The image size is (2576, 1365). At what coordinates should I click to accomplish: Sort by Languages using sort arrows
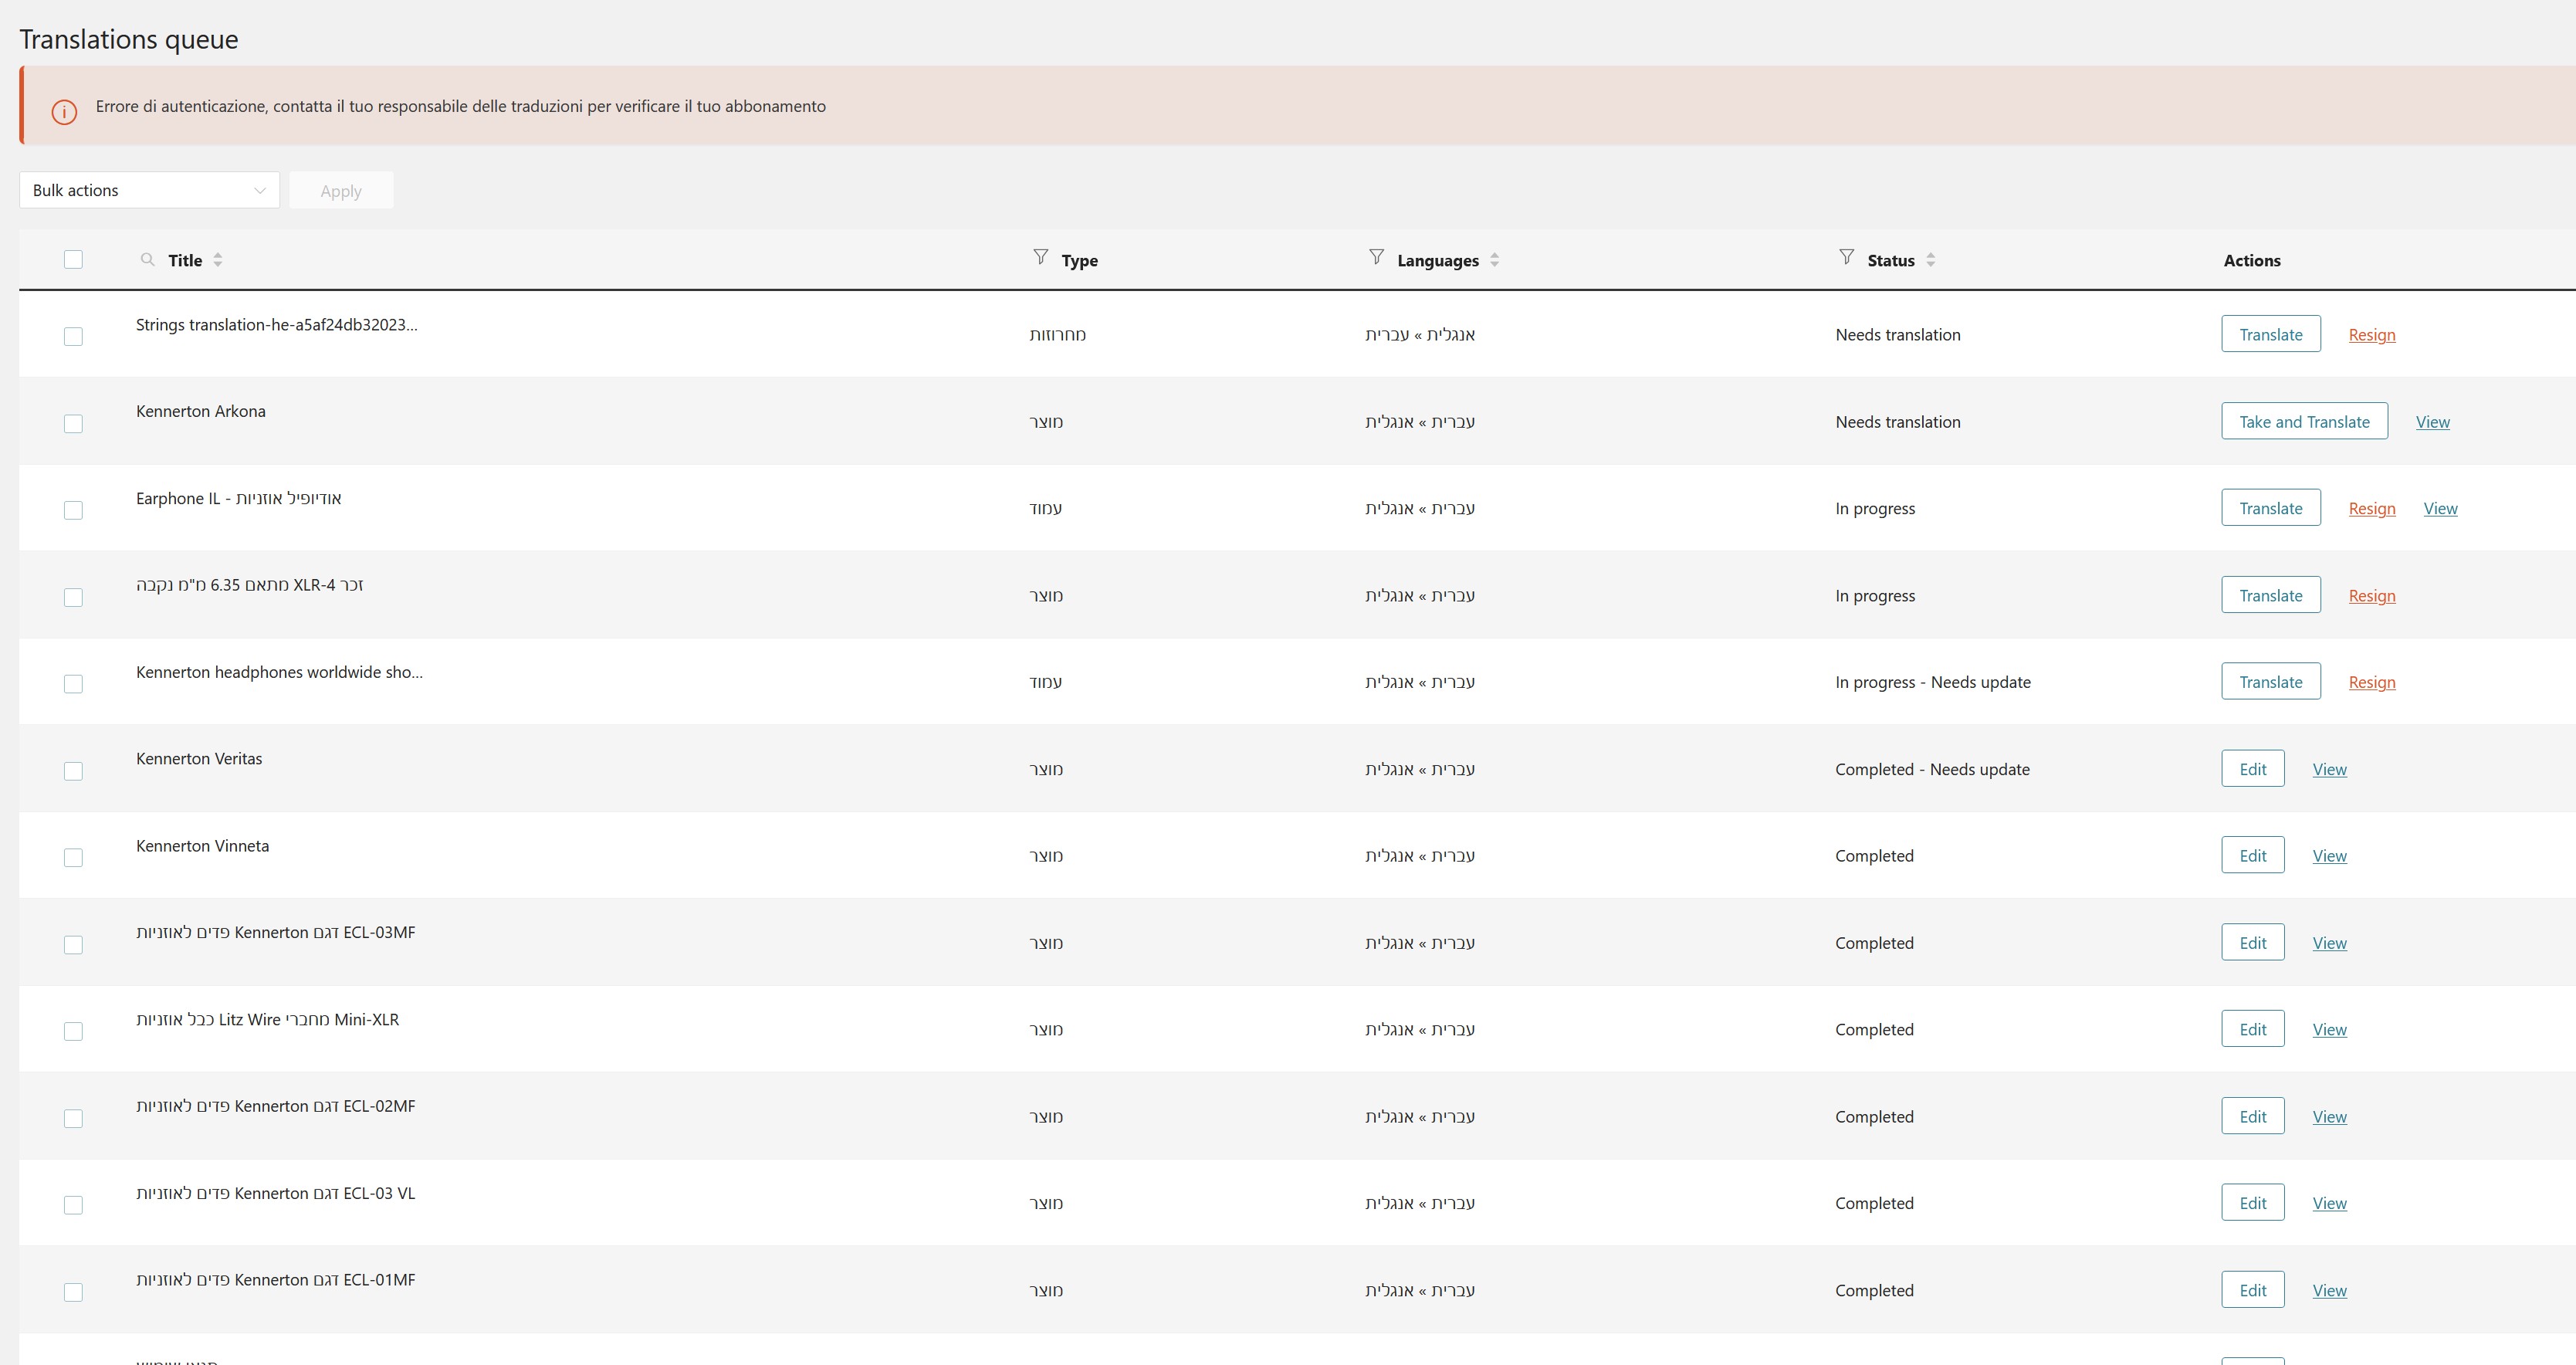tap(1494, 260)
